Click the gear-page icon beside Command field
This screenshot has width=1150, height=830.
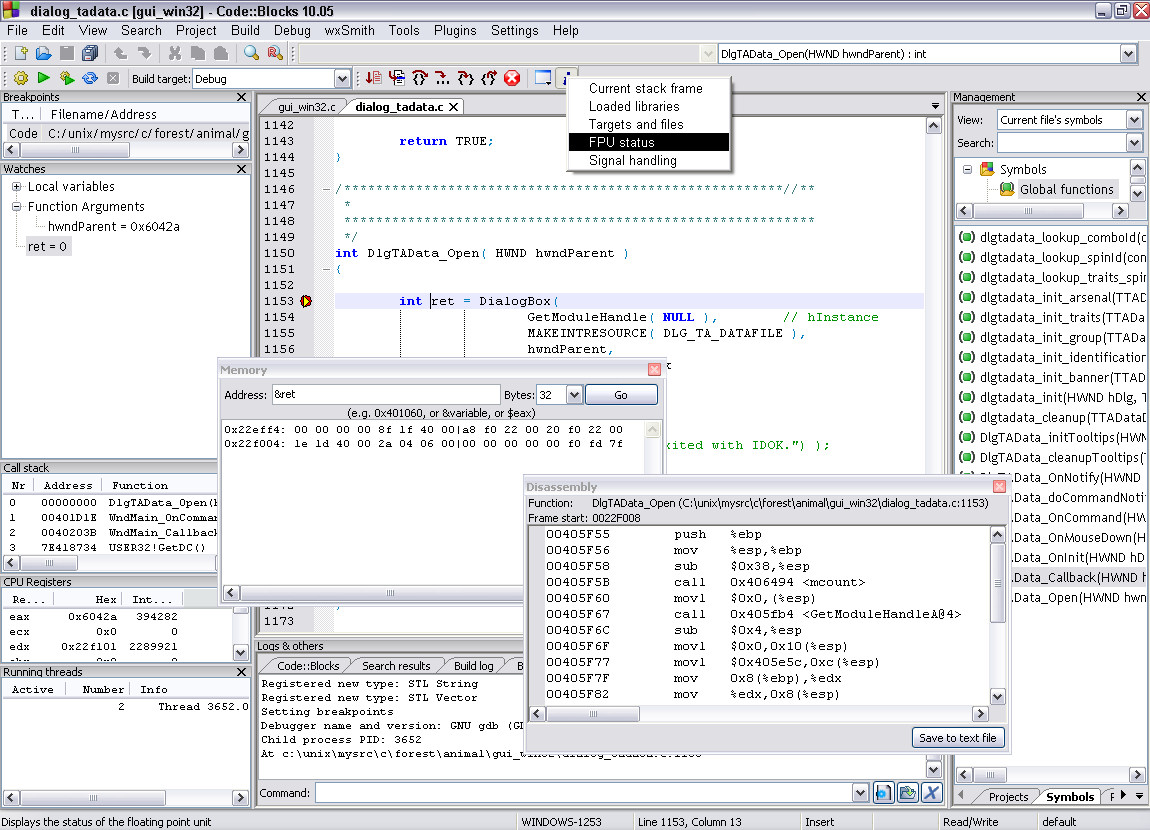[x=884, y=793]
